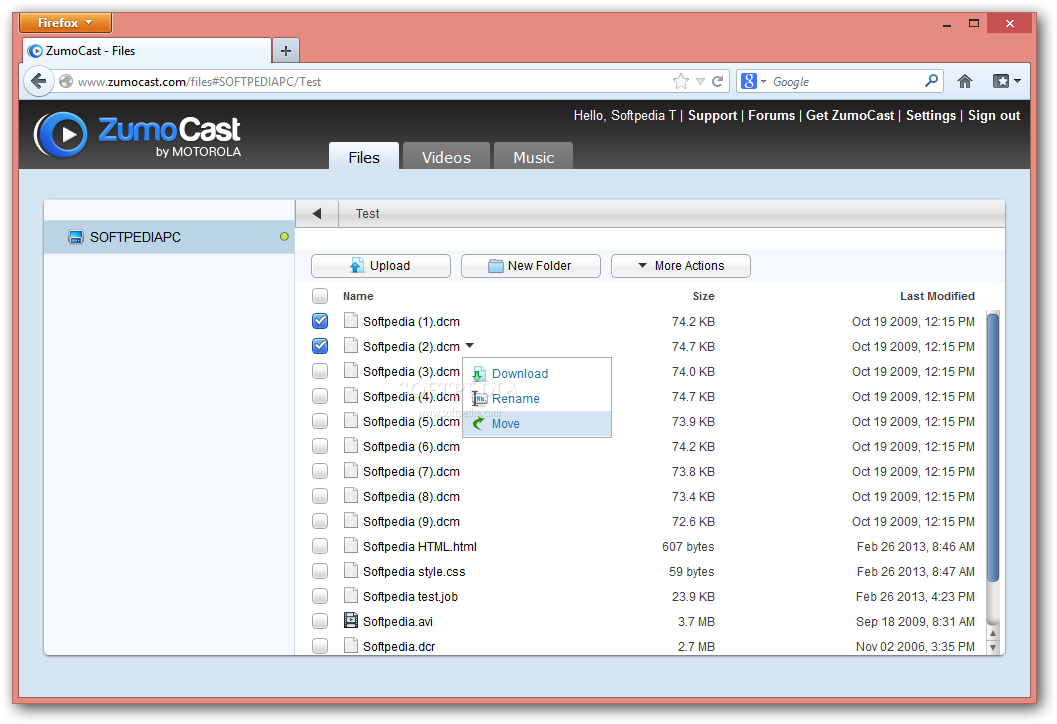The width and height of the screenshot is (1057, 724).
Task: Click dropdown arrow next to Softpedia (2).dcm
Action: tap(470, 345)
